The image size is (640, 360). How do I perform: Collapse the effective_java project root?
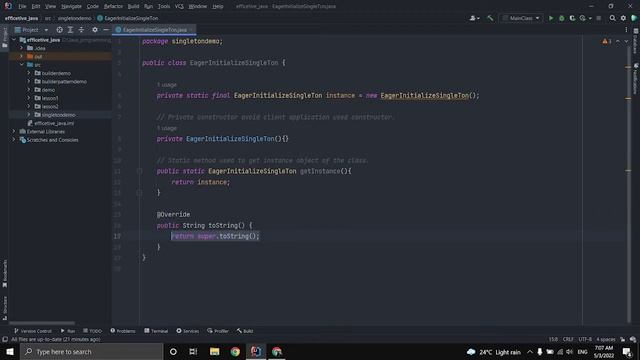coord(14,40)
